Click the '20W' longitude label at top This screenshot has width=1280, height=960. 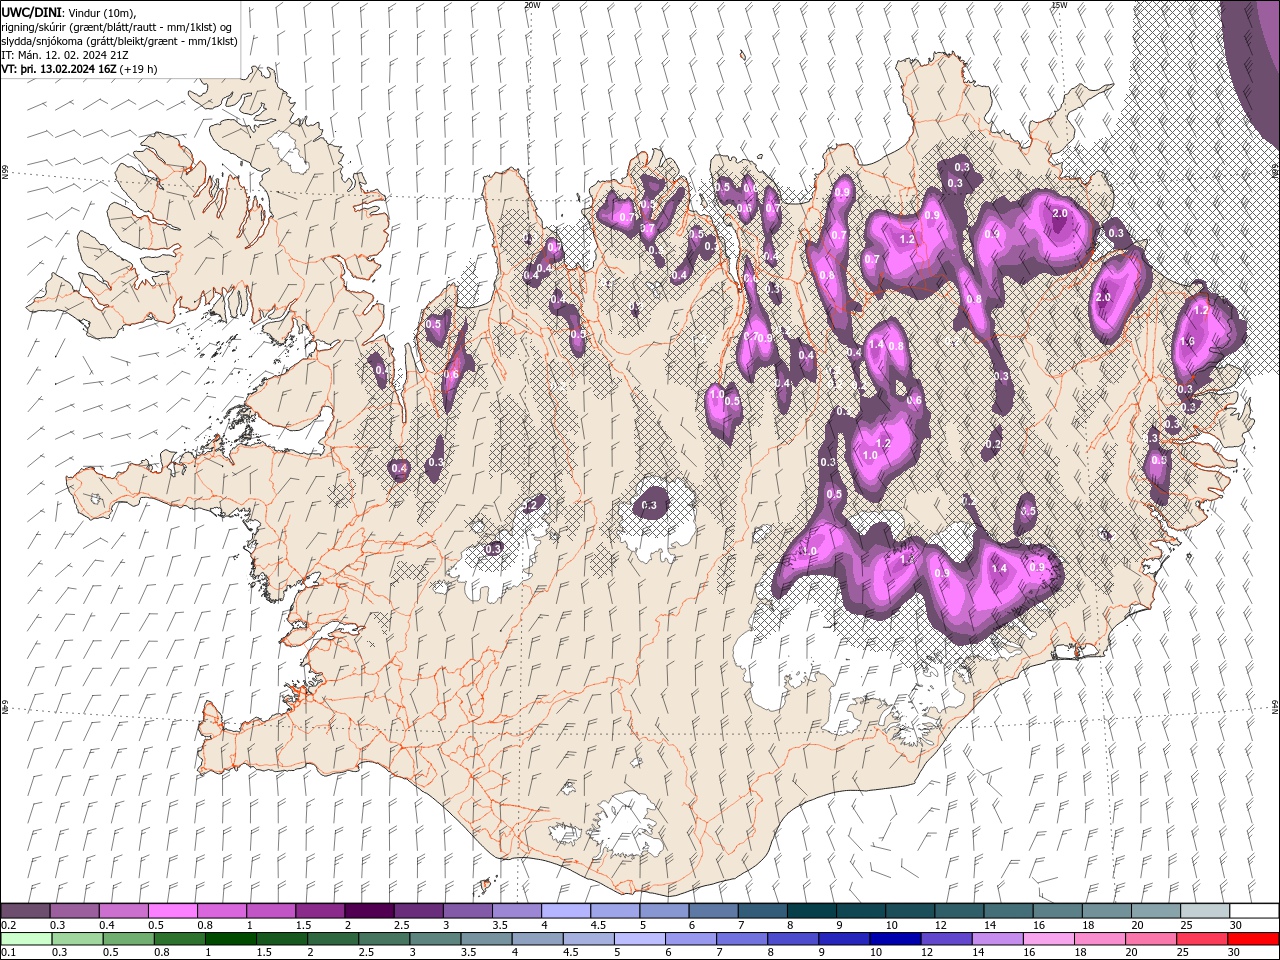532,5
